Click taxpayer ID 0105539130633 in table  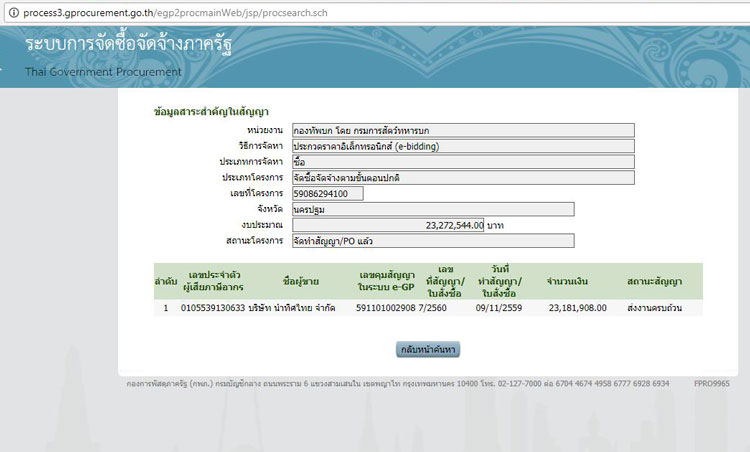211,308
